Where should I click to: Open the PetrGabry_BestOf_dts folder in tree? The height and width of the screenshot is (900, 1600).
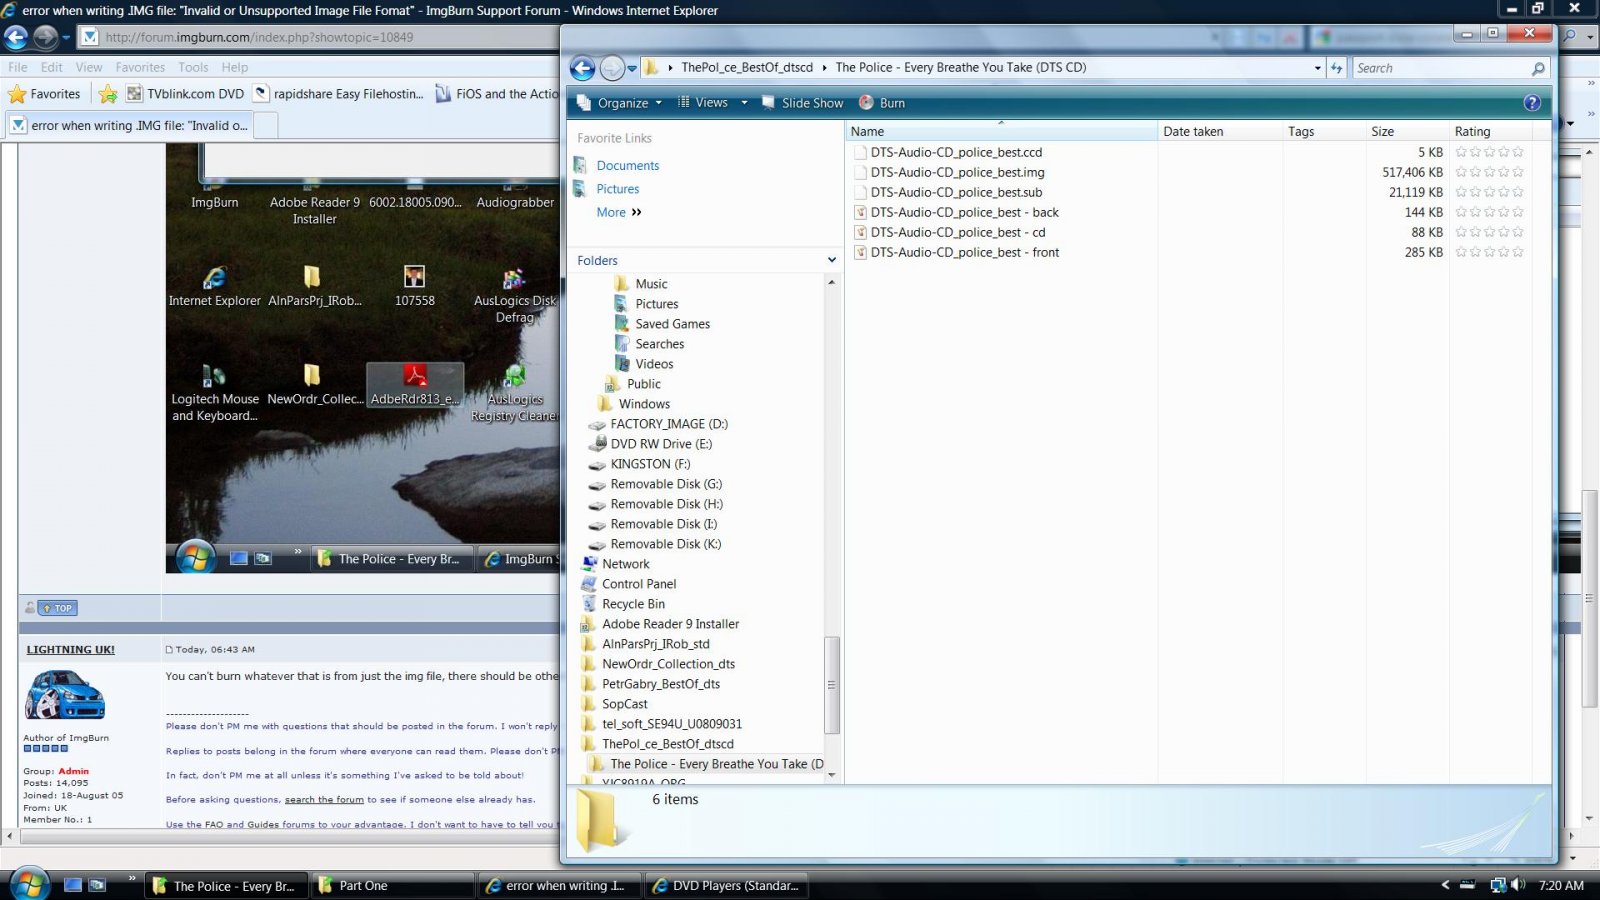coord(660,684)
